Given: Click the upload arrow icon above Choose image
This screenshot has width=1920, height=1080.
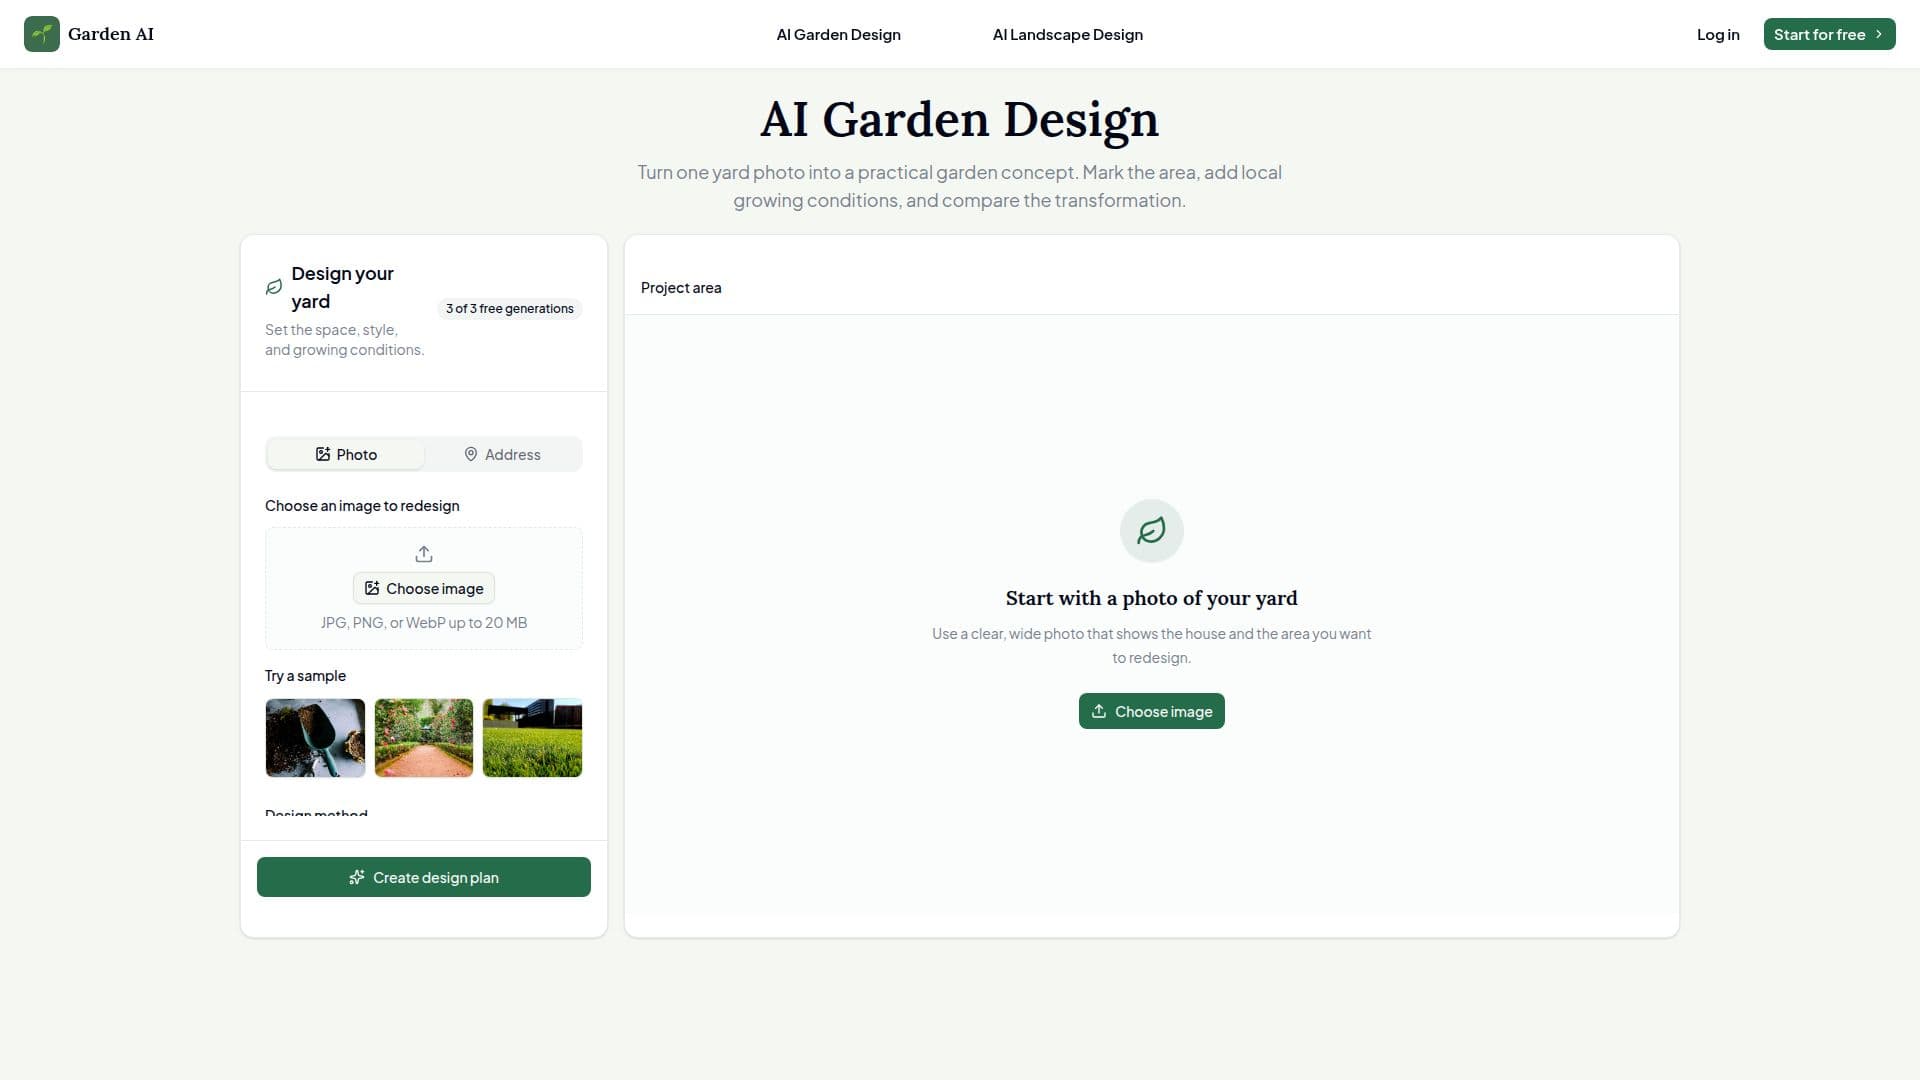Looking at the screenshot, I should pos(424,554).
